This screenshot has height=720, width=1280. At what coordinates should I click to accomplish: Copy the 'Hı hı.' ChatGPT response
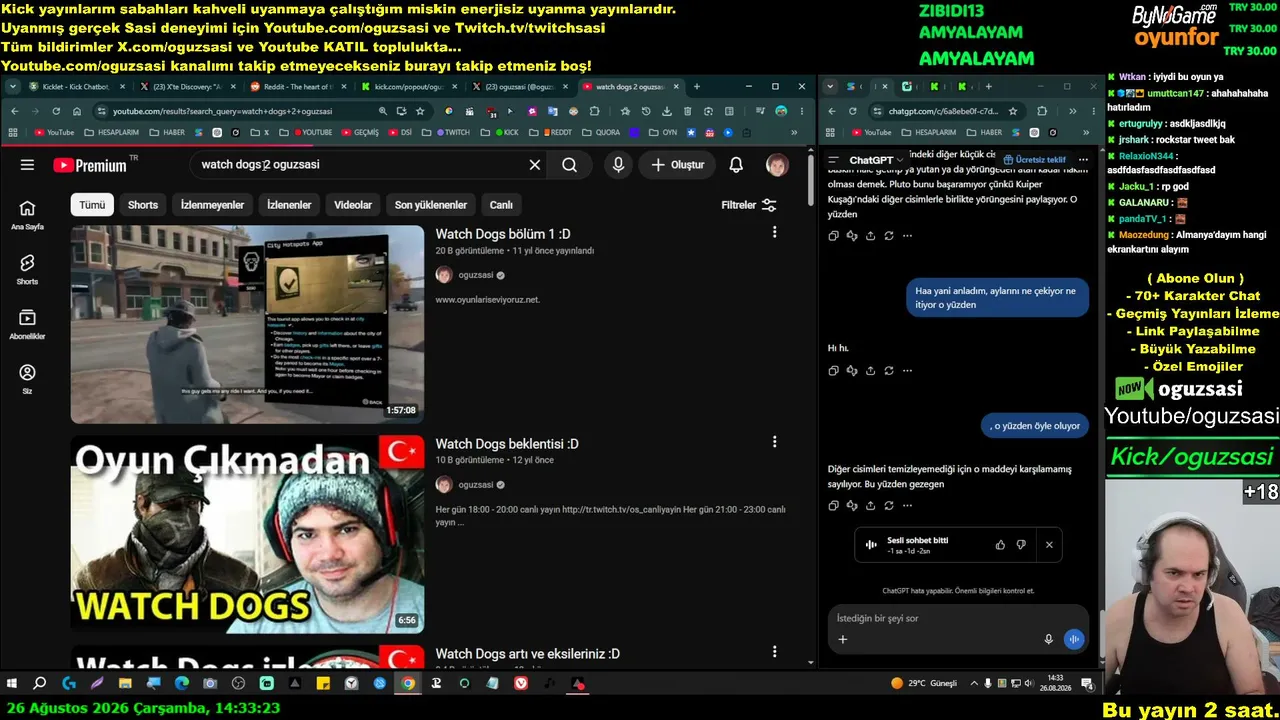pos(833,371)
